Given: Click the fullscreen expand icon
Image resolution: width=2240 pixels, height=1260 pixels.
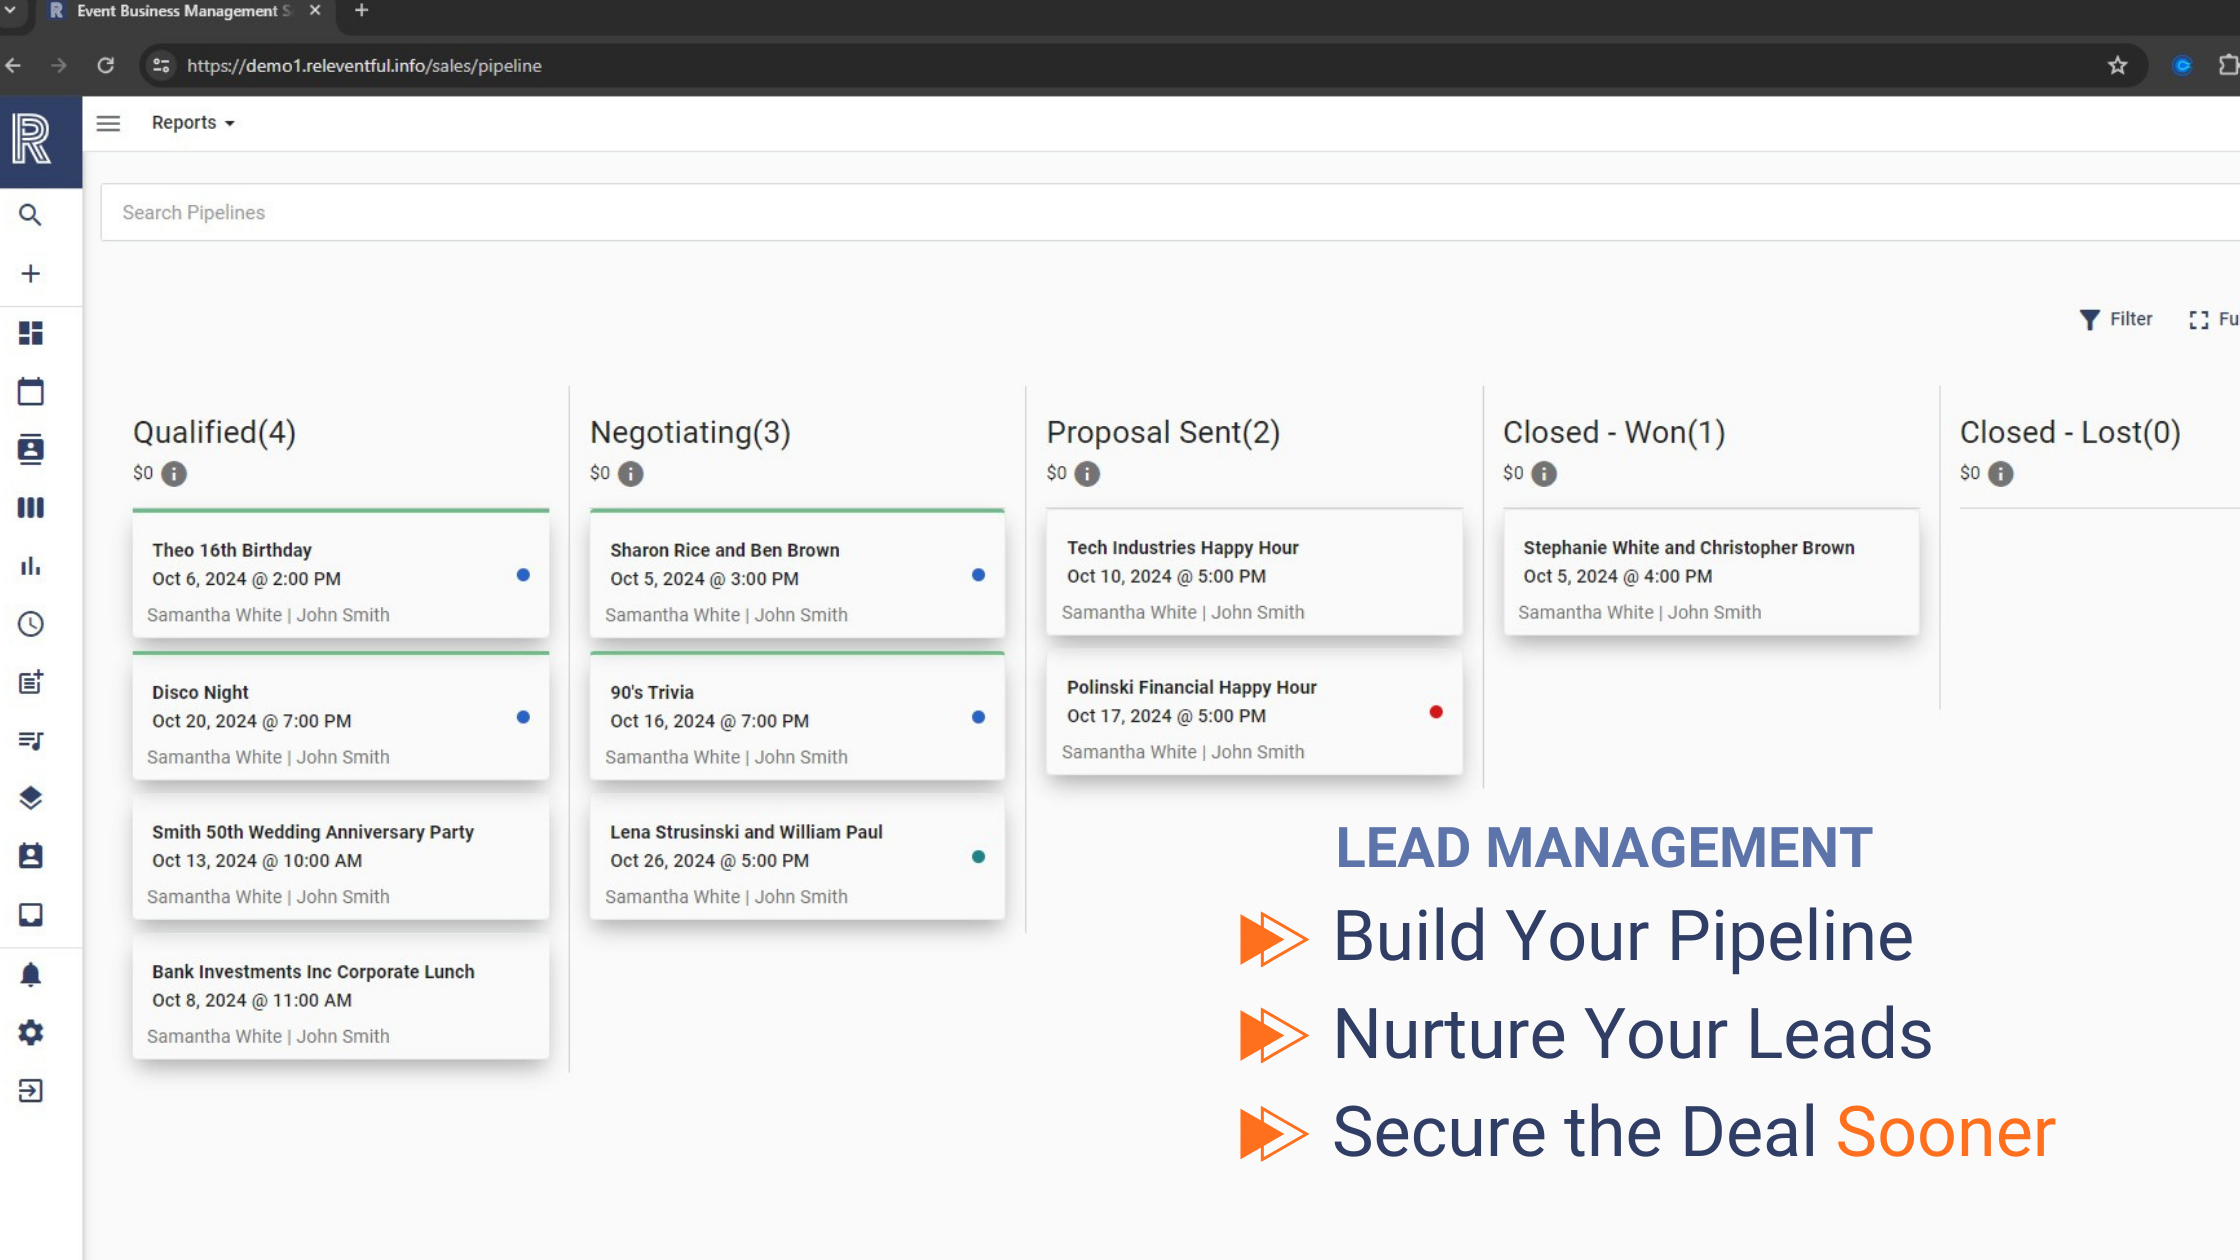Looking at the screenshot, I should pyautogui.click(x=2197, y=319).
